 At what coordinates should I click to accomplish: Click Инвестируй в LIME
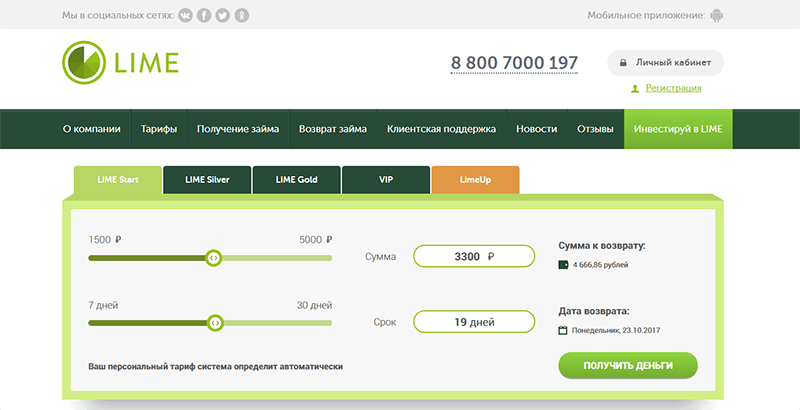678,129
